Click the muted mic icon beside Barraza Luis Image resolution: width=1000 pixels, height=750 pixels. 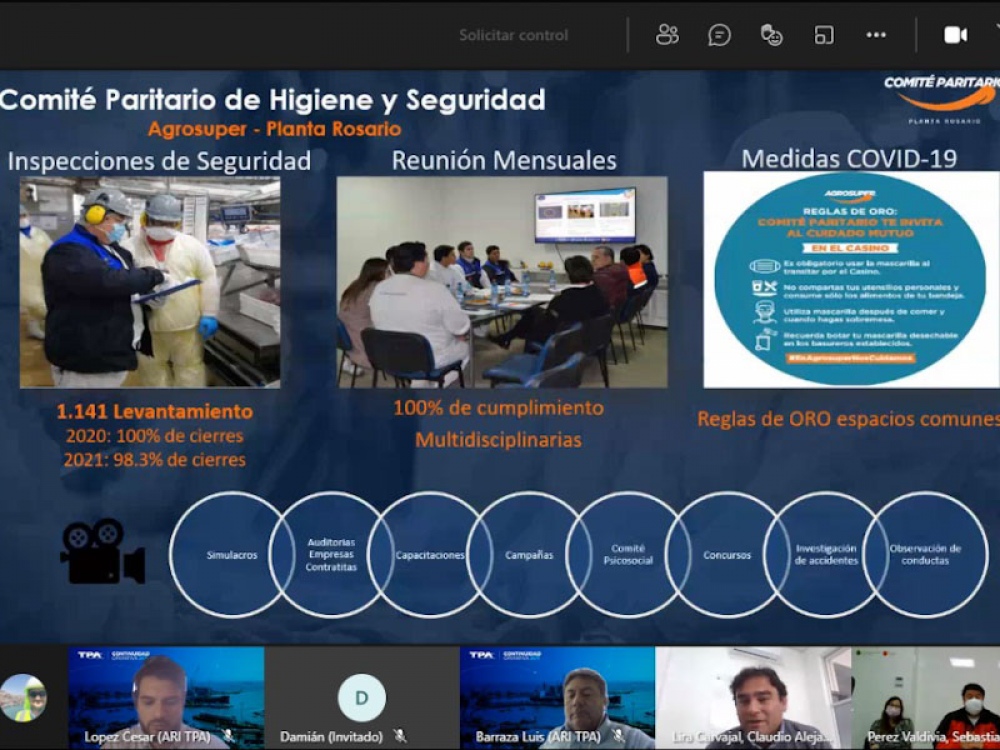(618, 736)
